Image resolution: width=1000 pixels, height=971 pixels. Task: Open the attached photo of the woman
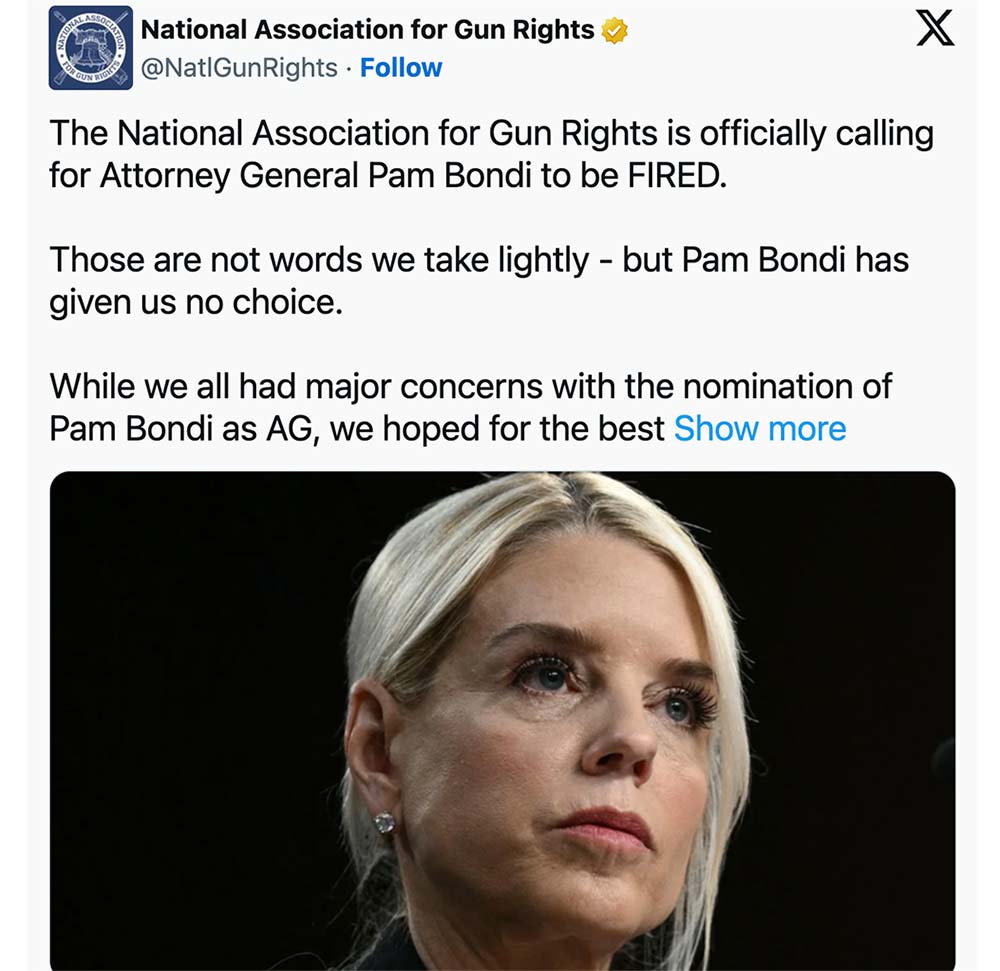[502, 720]
